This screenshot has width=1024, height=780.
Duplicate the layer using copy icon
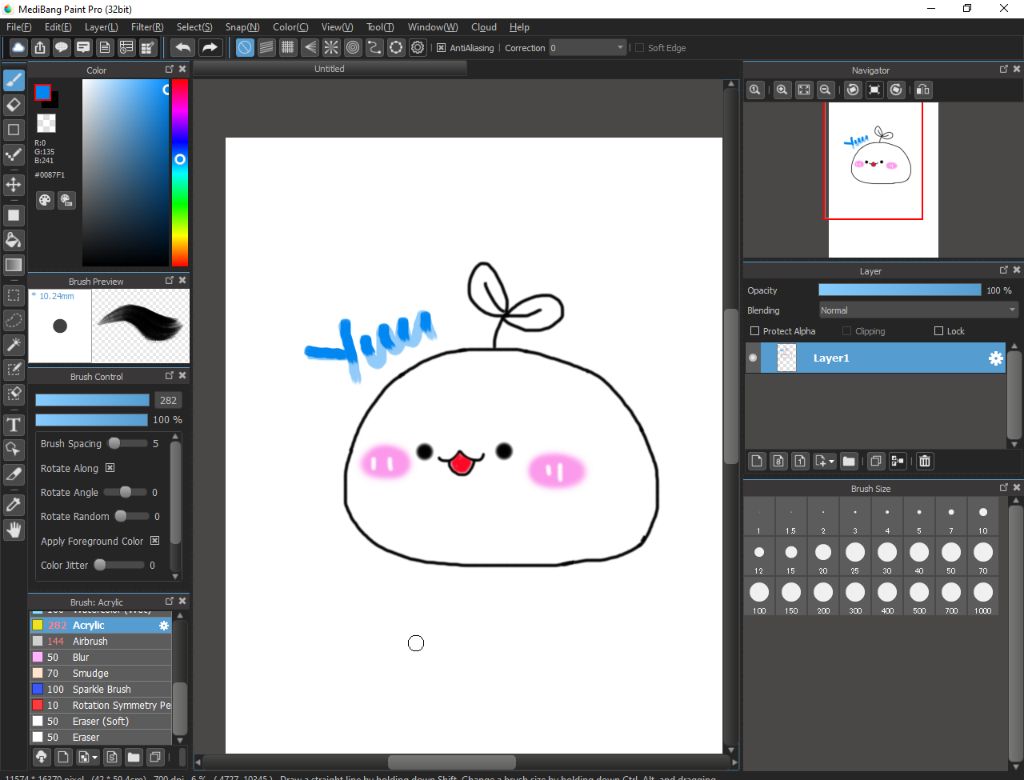click(x=876, y=461)
